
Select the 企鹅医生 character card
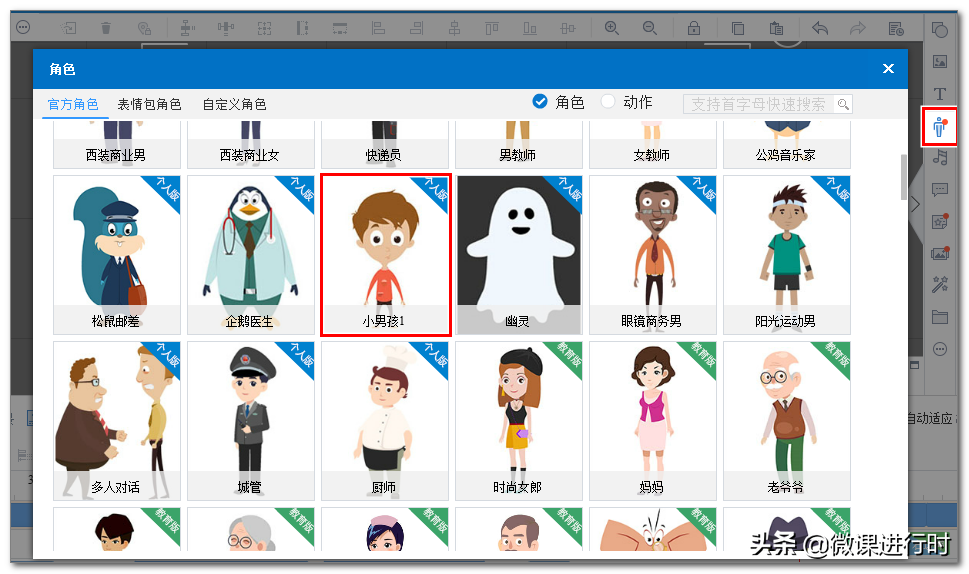click(x=251, y=255)
